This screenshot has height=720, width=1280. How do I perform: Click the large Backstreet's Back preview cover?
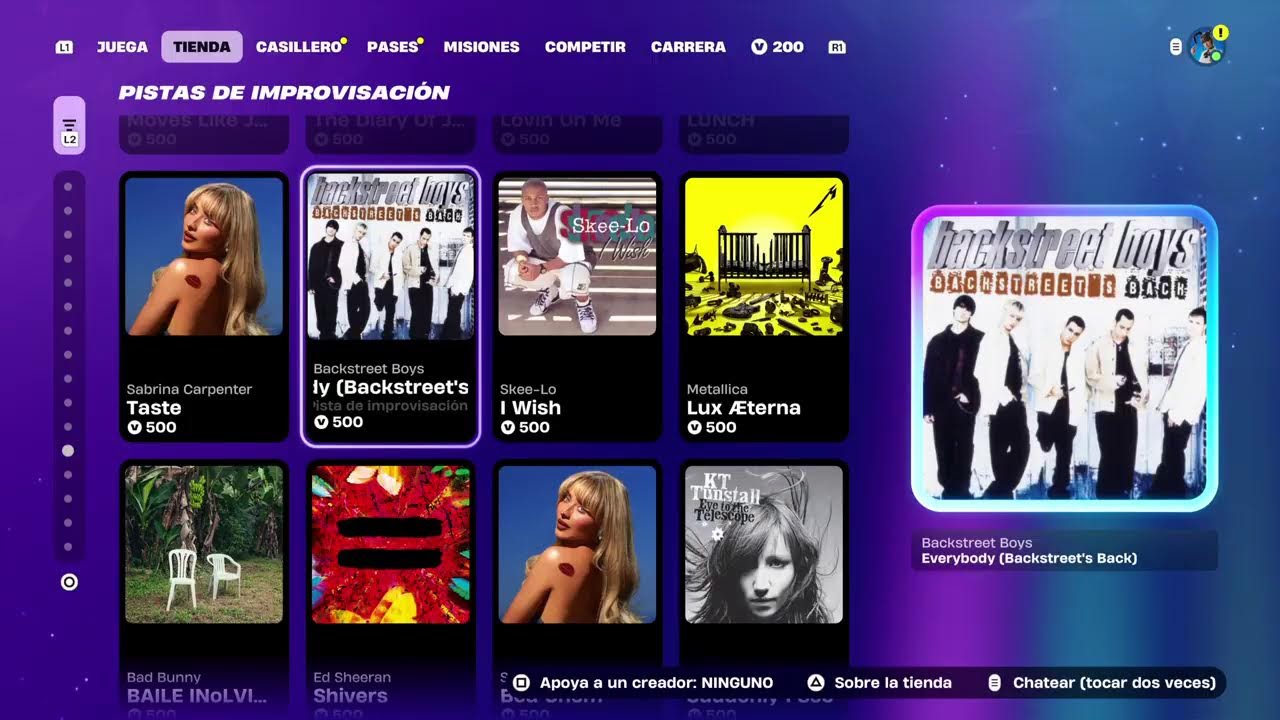tap(1064, 358)
